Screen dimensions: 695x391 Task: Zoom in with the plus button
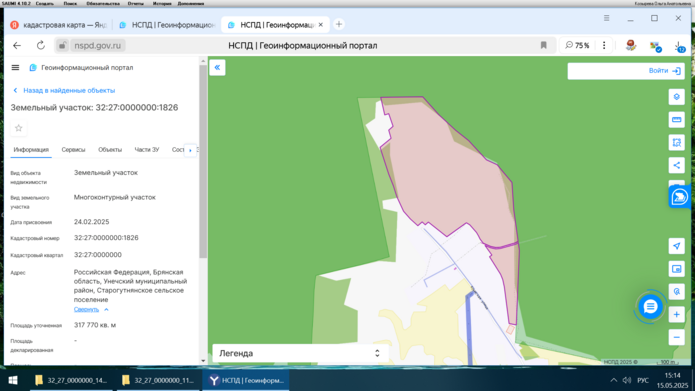[676, 315]
